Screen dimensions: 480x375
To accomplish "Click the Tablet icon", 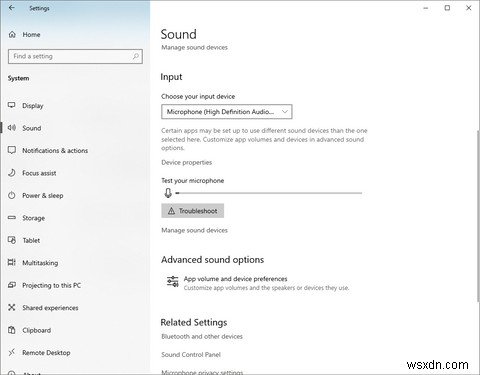I will click(x=12, y=240).
